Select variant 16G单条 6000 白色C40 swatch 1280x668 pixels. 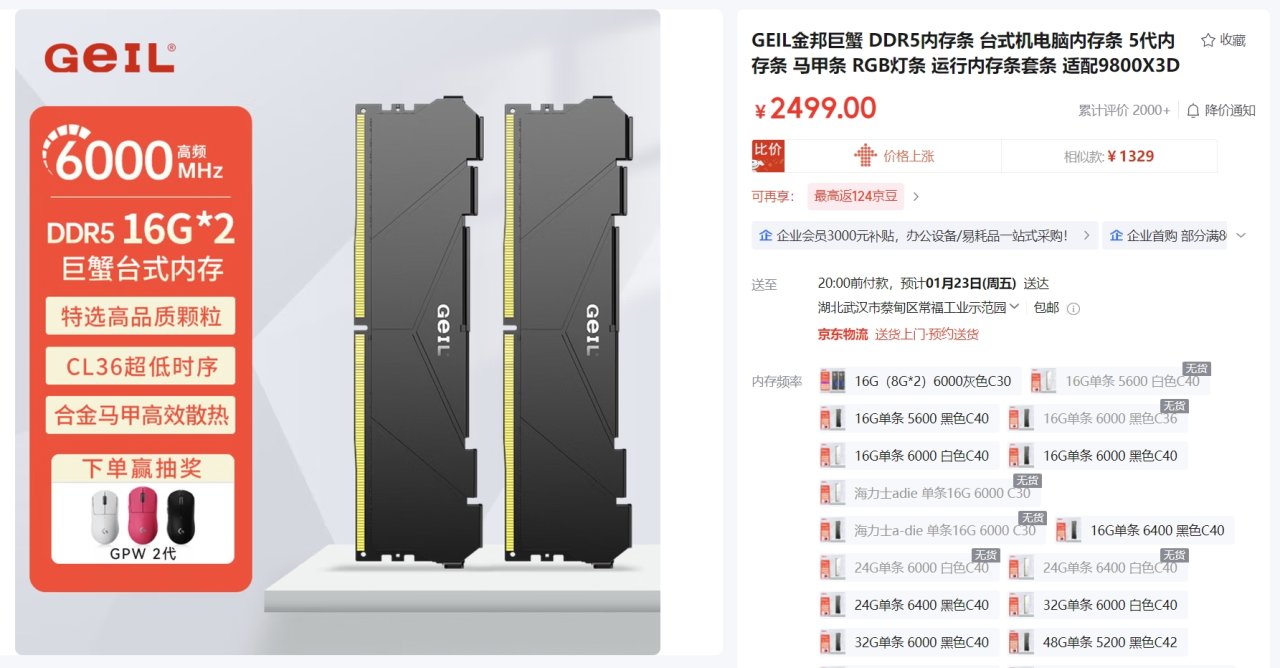click(908, 455)
